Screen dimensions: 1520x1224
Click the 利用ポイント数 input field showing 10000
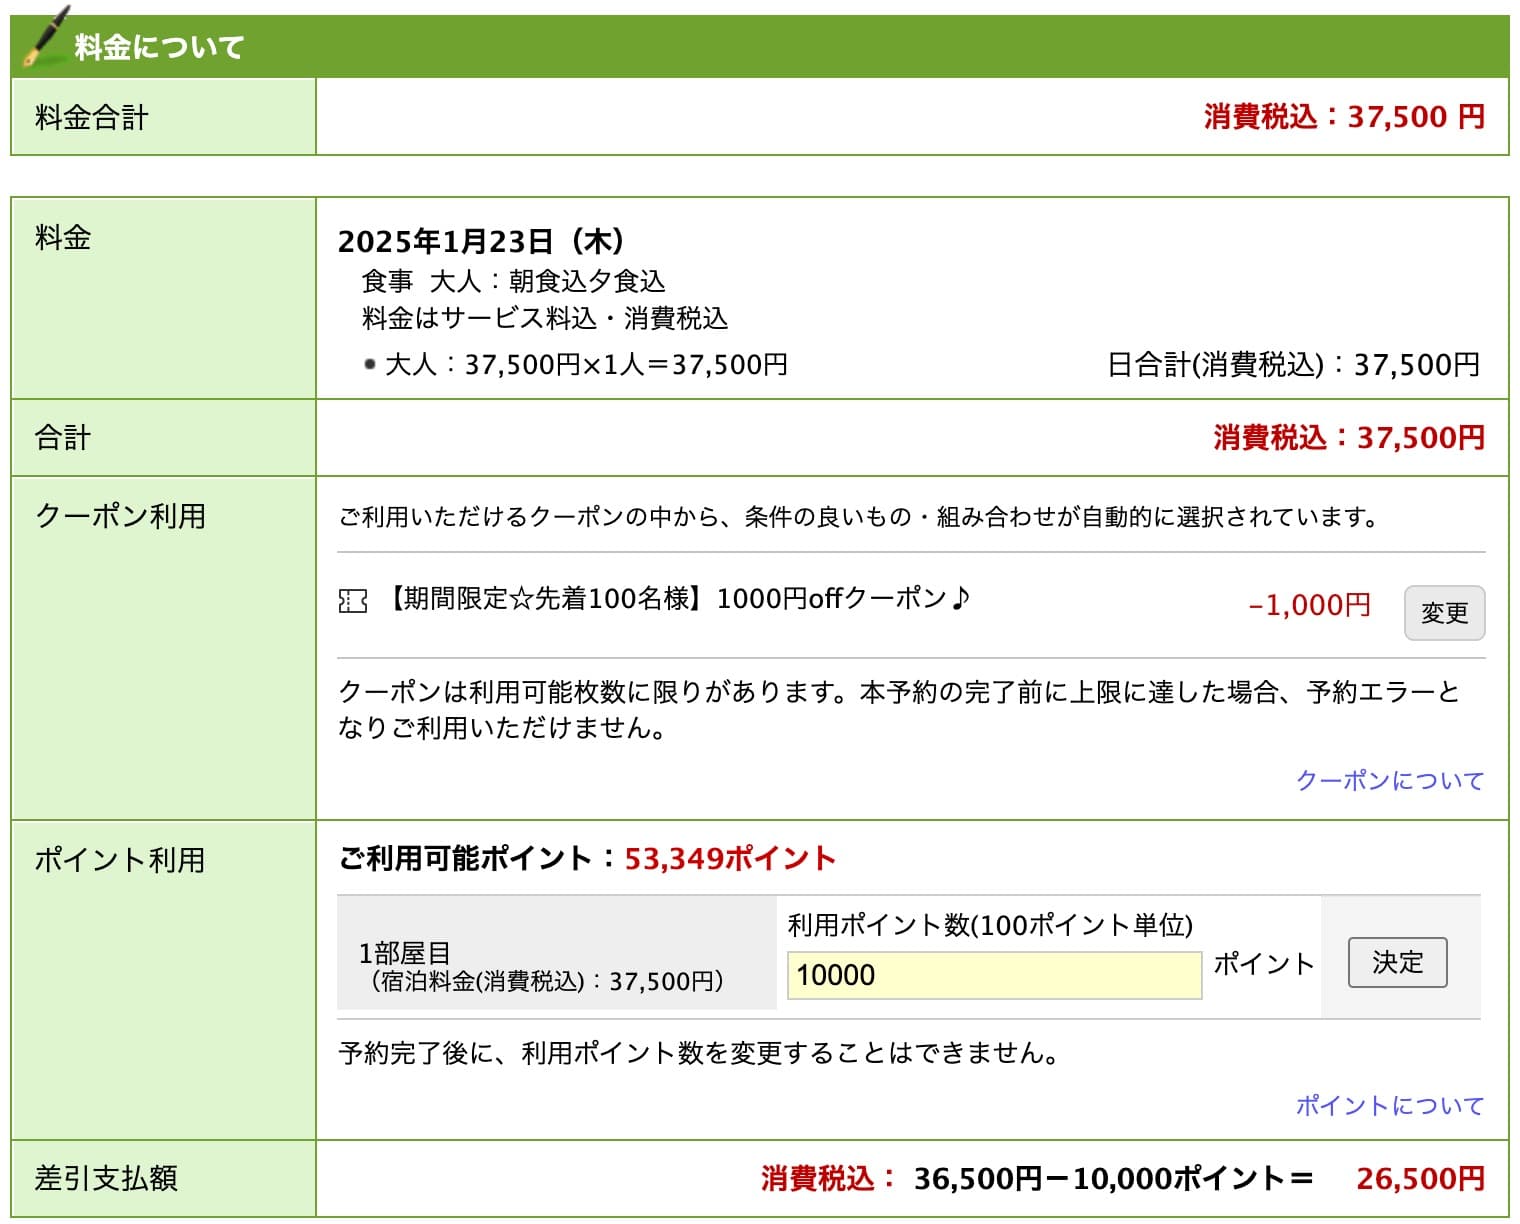[994, 975]
